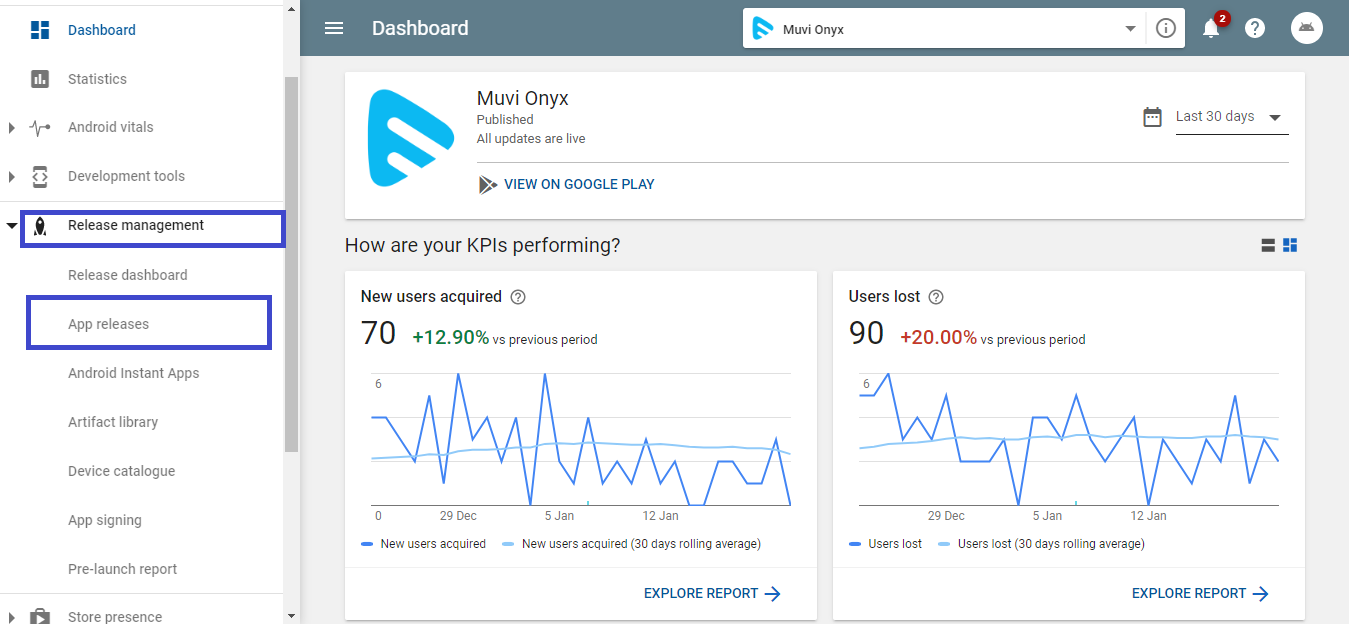Image resolution: width=1349 pixels, height=624 pixels.
Task: Open Statistics in the sidebar
Action: pyautogui.click(x=97, y=79)
